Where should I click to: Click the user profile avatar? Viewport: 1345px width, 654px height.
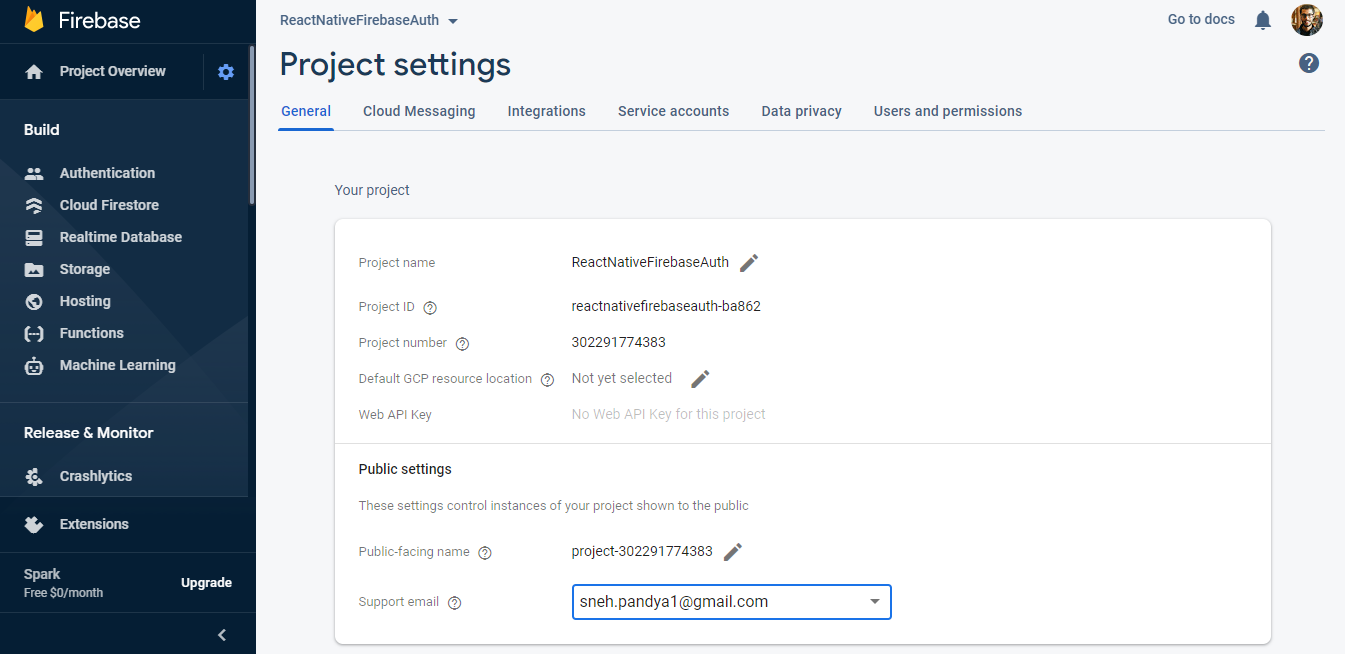point(1306,20)
